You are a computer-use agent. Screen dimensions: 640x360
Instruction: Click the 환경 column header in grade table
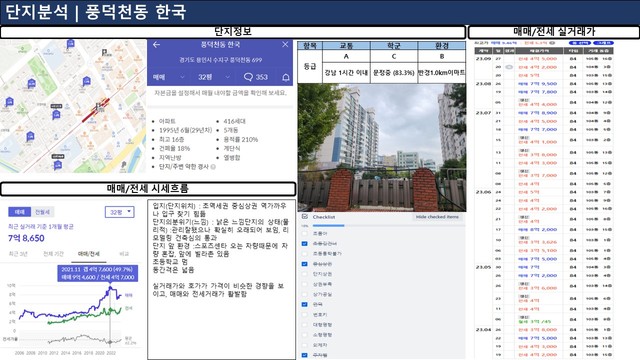coord(442,46)
